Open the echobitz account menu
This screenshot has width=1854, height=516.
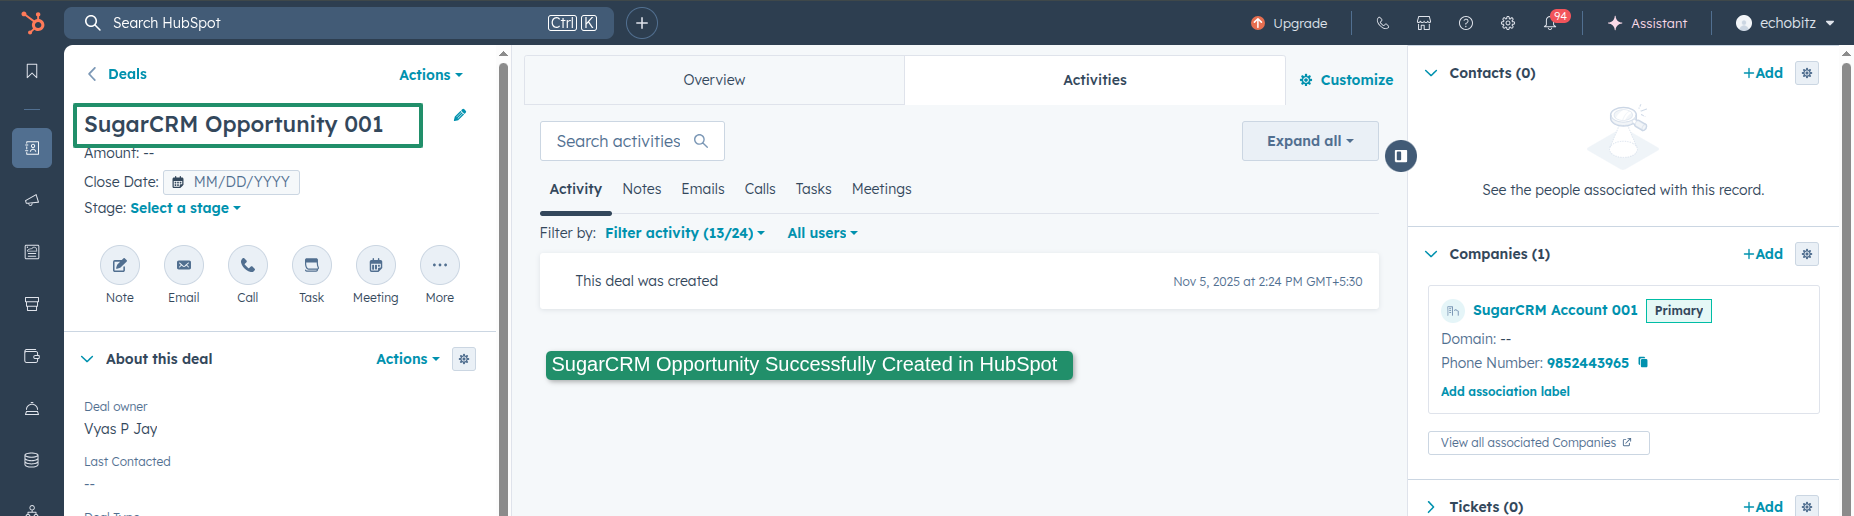[x=1785, y=23]
